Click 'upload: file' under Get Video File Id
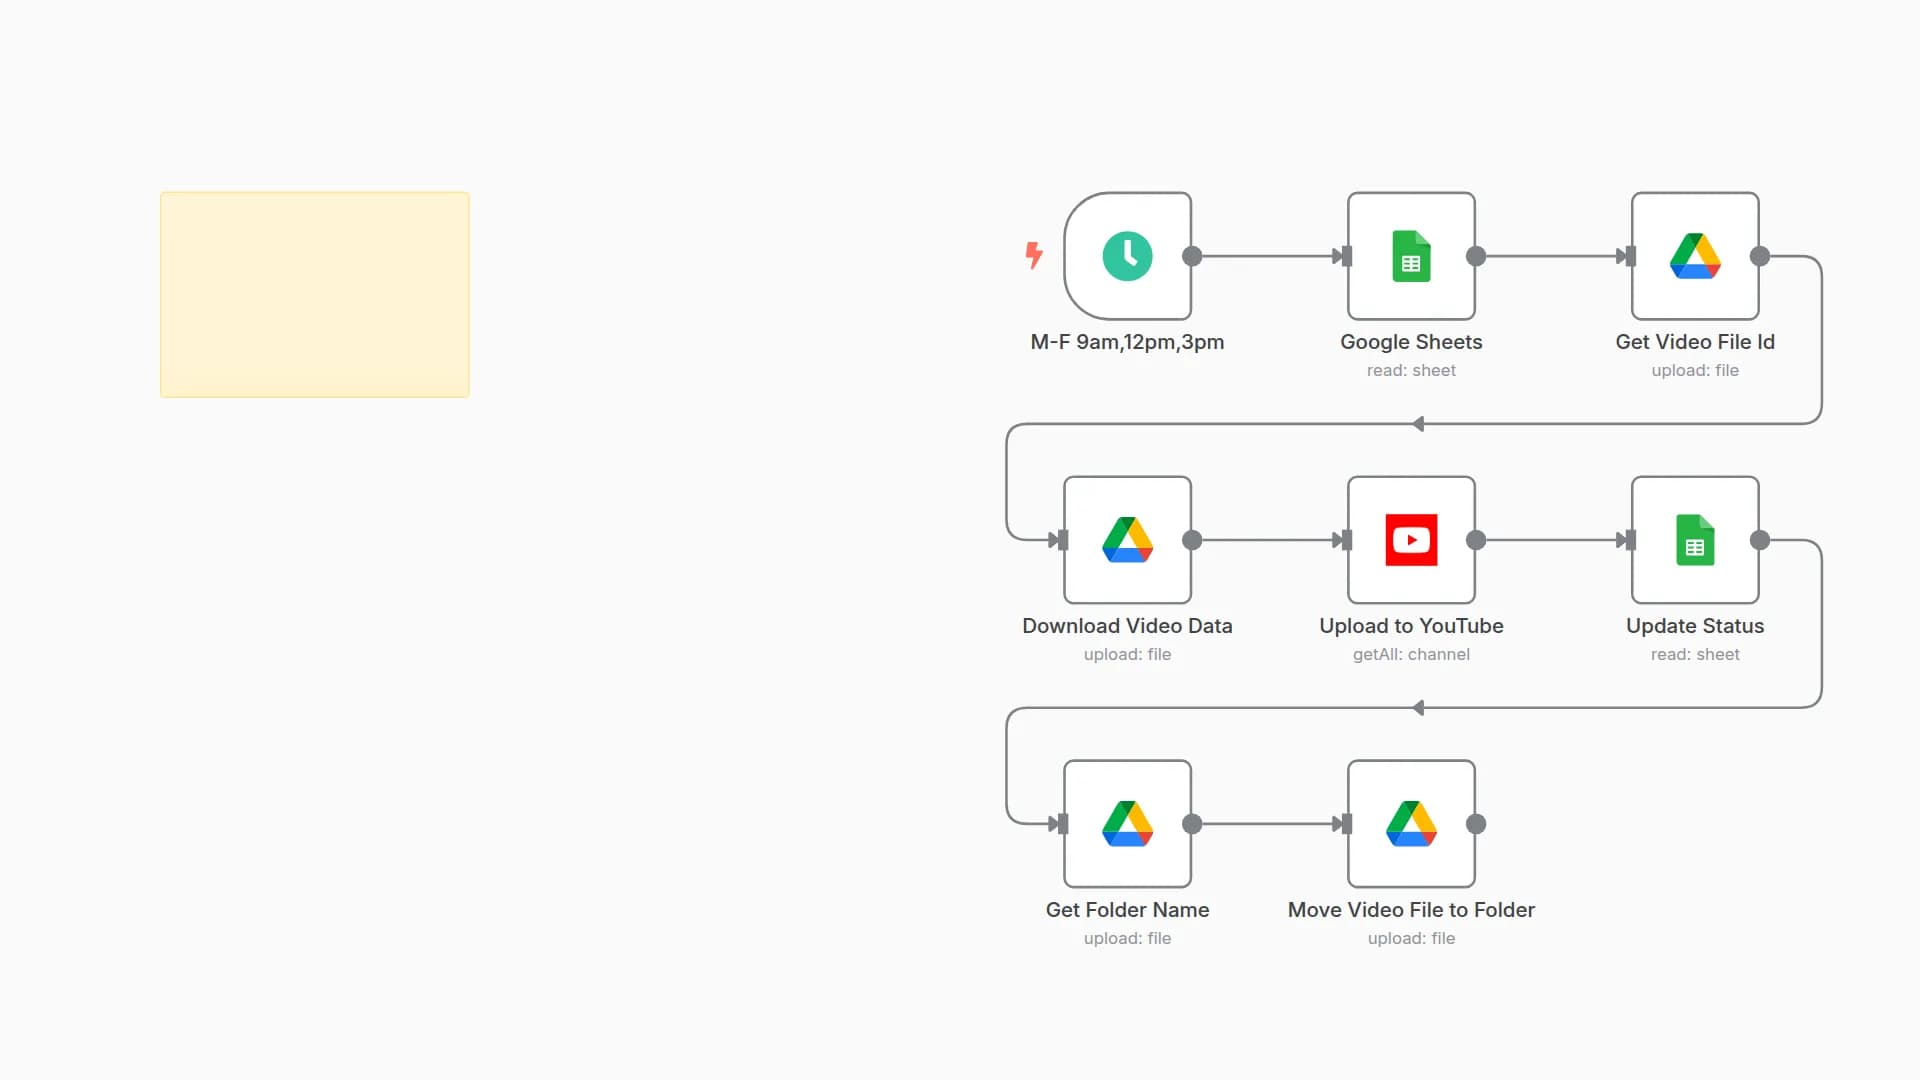Screen dimensions: 1920x1080 coord(1695,370)
